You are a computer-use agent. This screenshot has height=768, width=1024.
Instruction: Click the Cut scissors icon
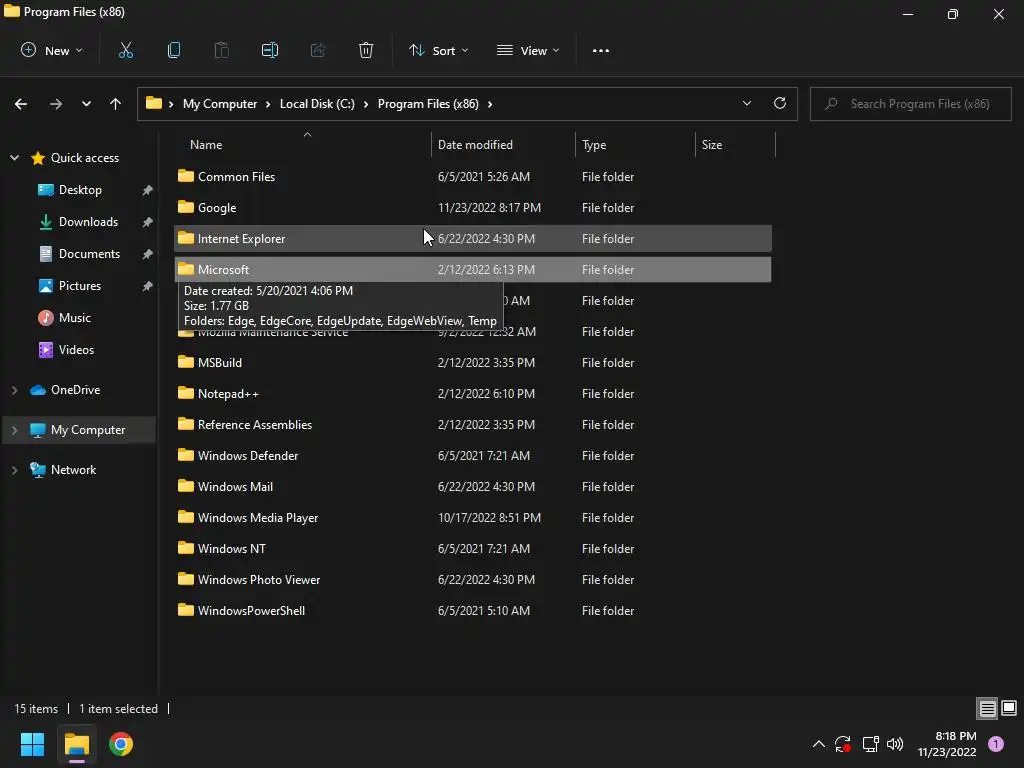coord(125,50)
